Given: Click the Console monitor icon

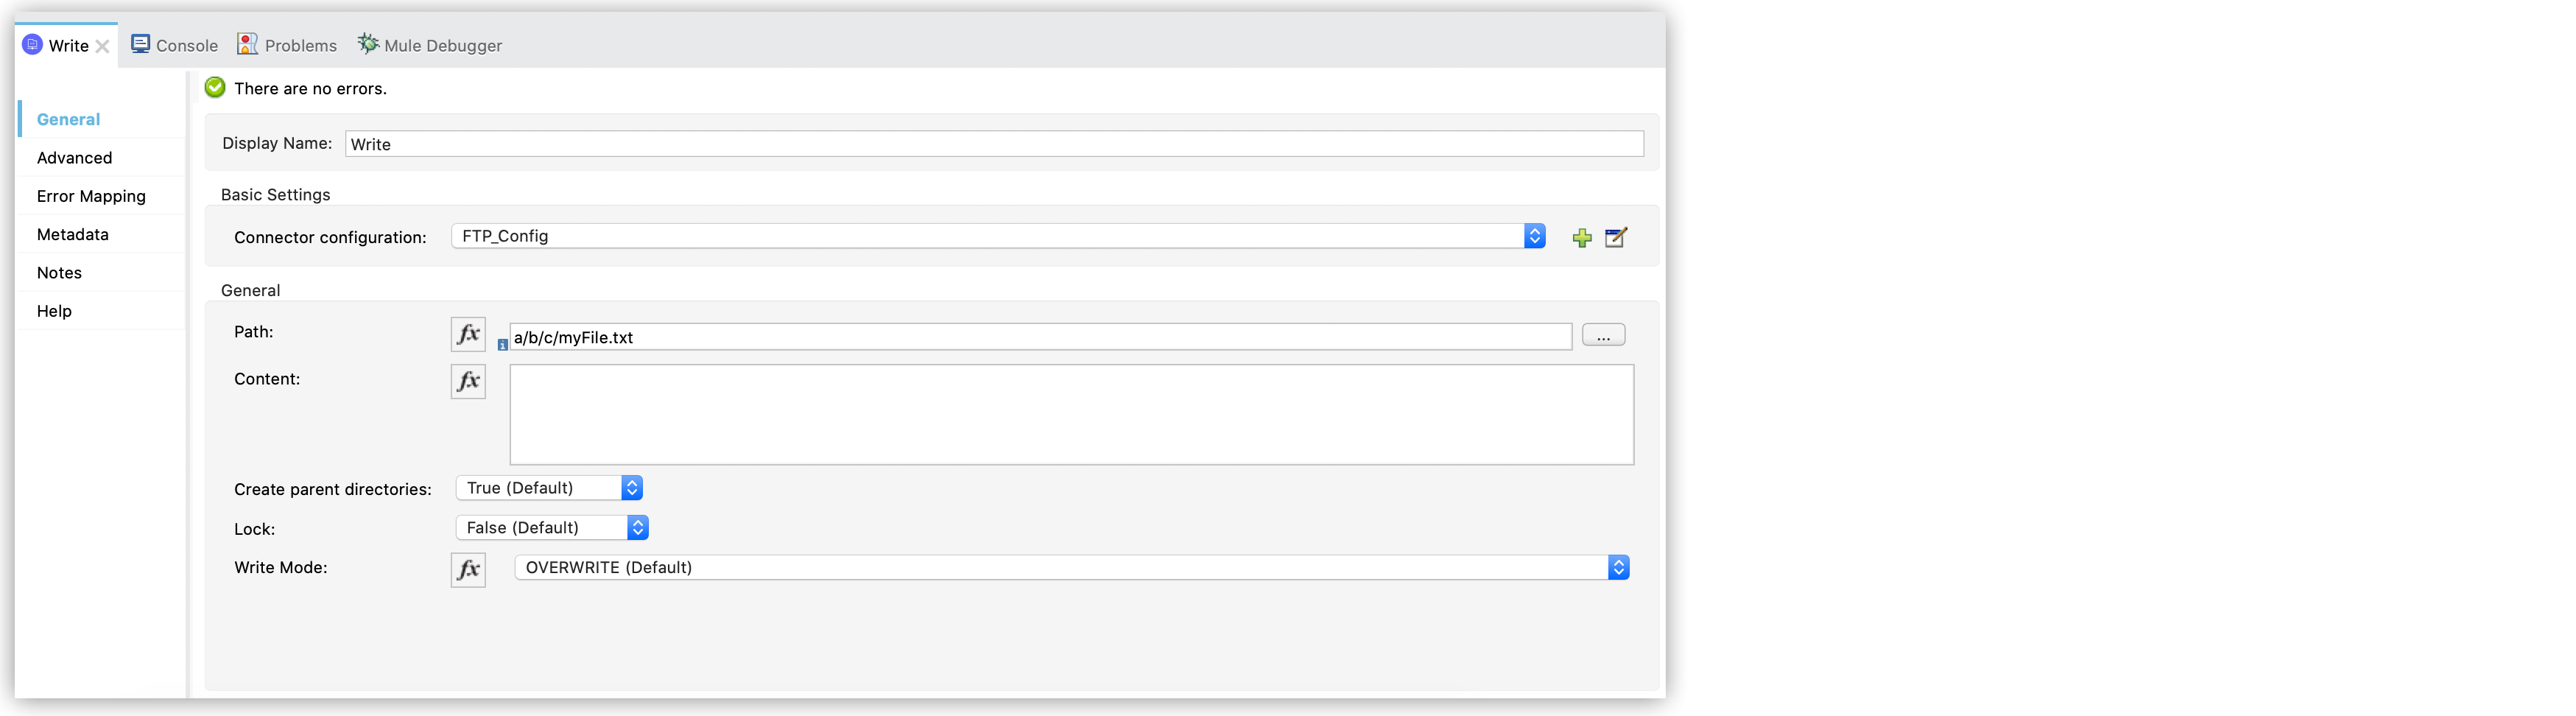Looking at the screenshot, I should [x=141, y=44].
